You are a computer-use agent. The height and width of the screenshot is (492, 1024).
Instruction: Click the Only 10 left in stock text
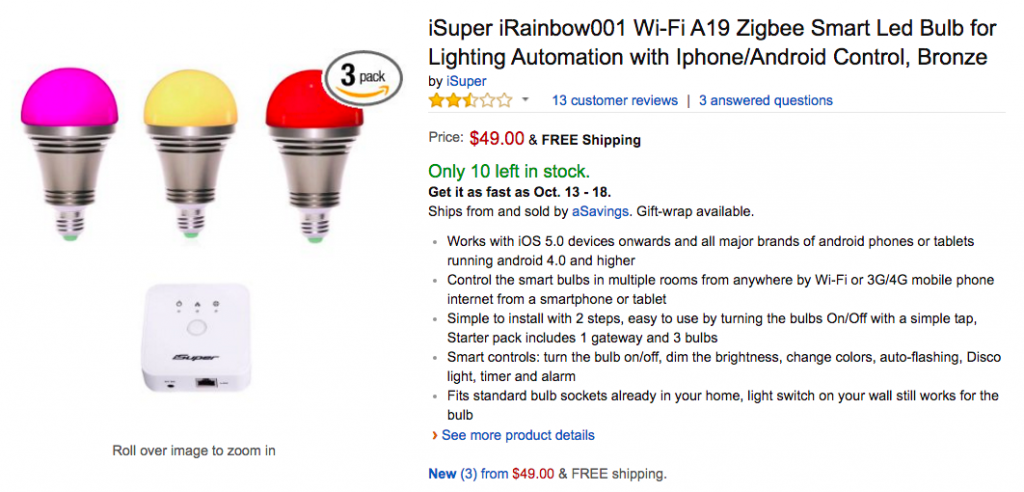tap(508, 170)
